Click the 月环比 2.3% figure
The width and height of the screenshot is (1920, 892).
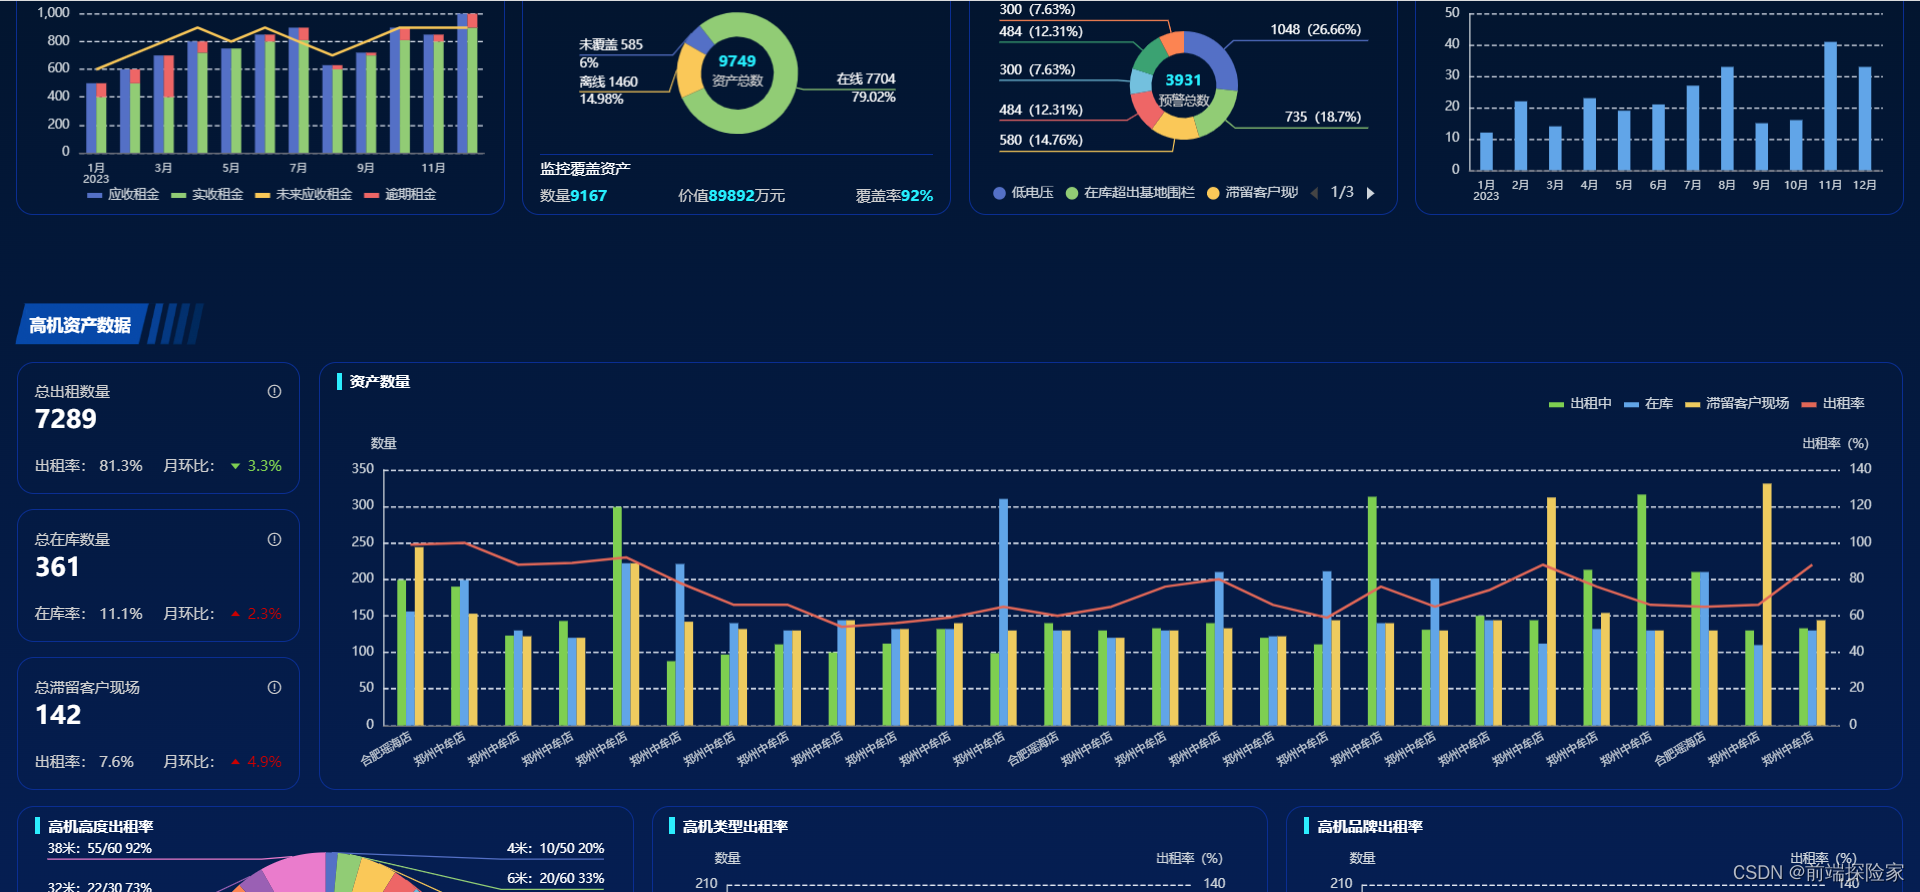pos(264,614)
